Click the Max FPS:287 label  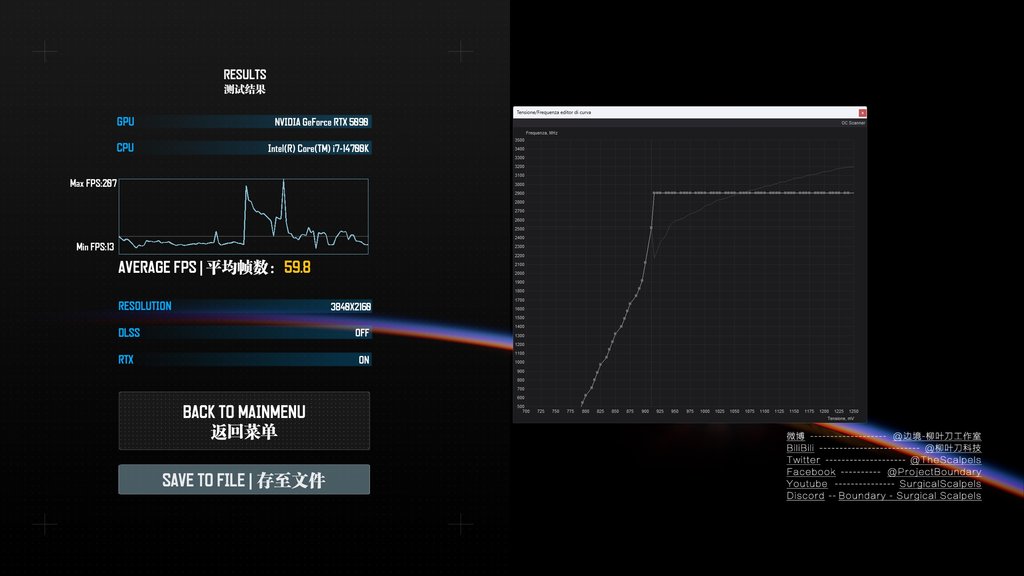(x=93, y=184)
